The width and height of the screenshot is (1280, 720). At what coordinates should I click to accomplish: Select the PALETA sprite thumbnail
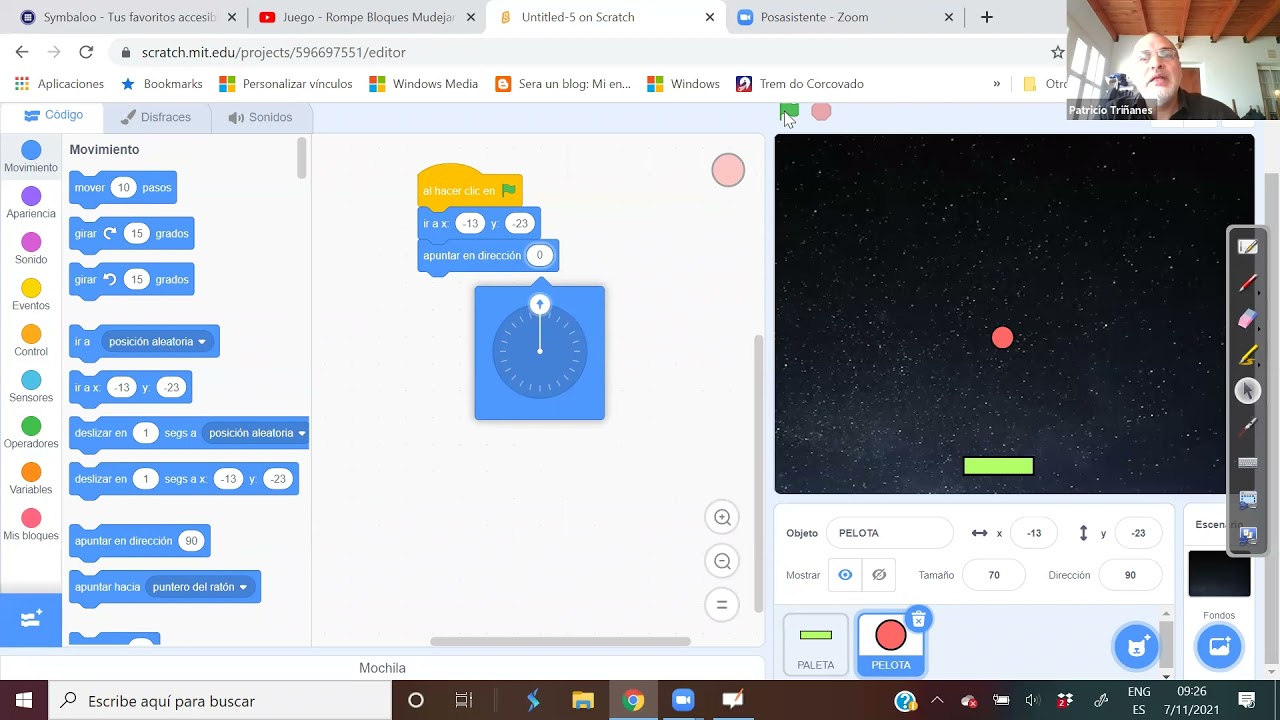coord(816,645)
